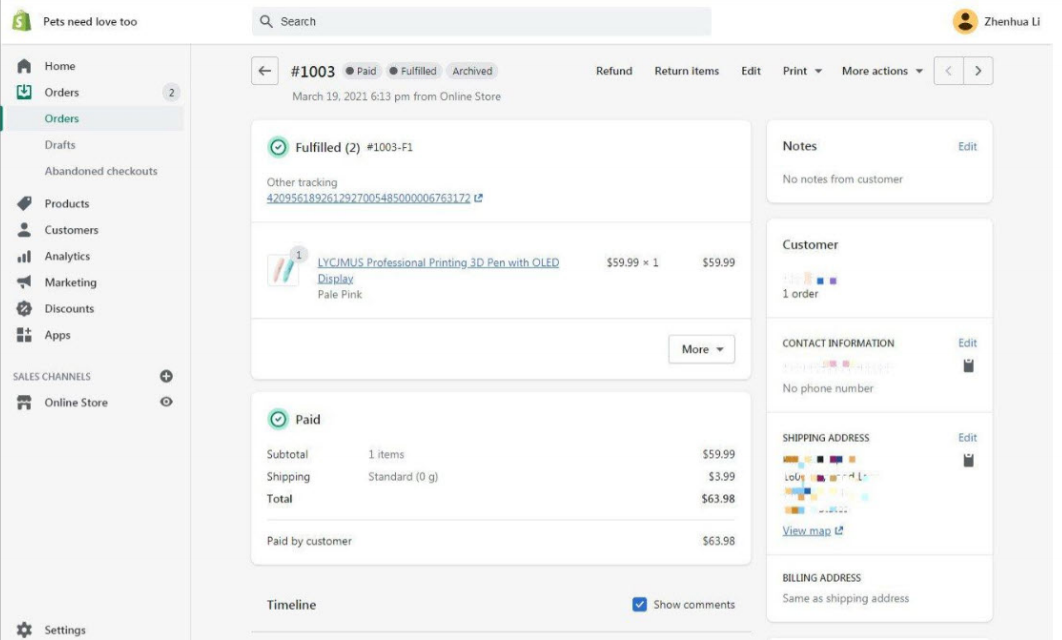The height and width of the screenshot is (640, 1062).
Task: Open Products in the sidebar
Action: pos(66,204)
